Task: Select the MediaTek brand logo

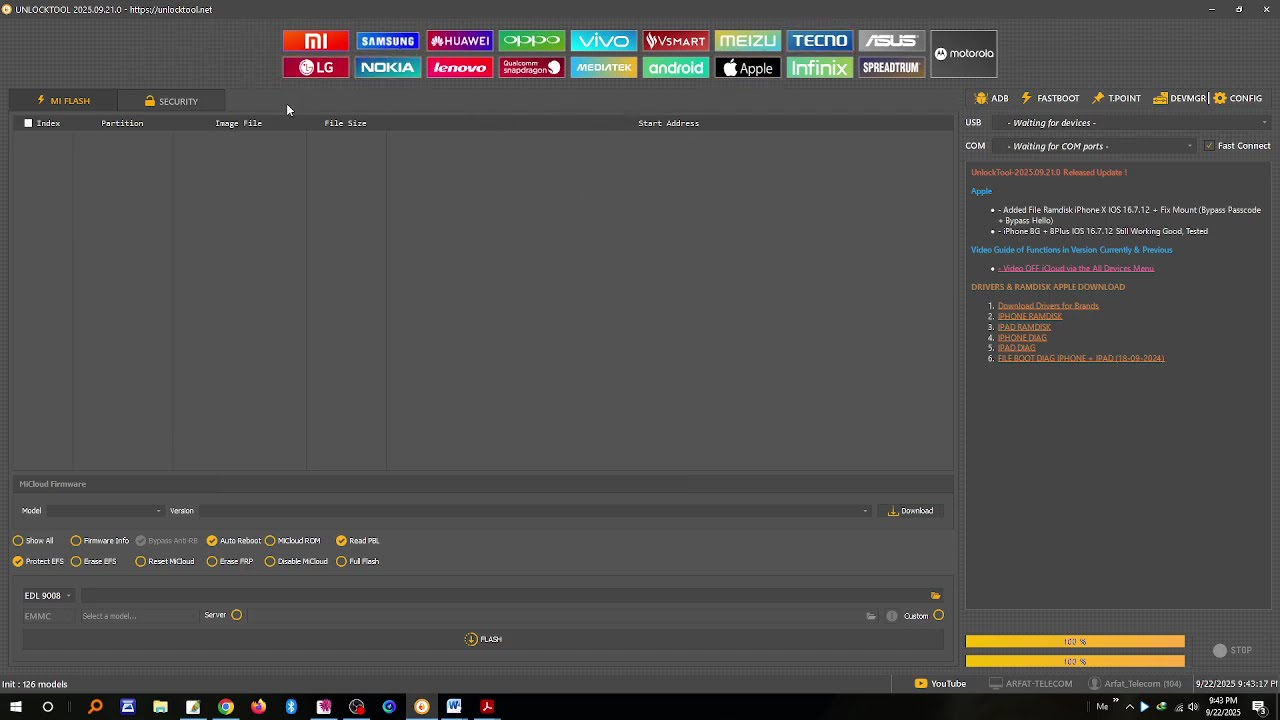Action: point(604,68)
